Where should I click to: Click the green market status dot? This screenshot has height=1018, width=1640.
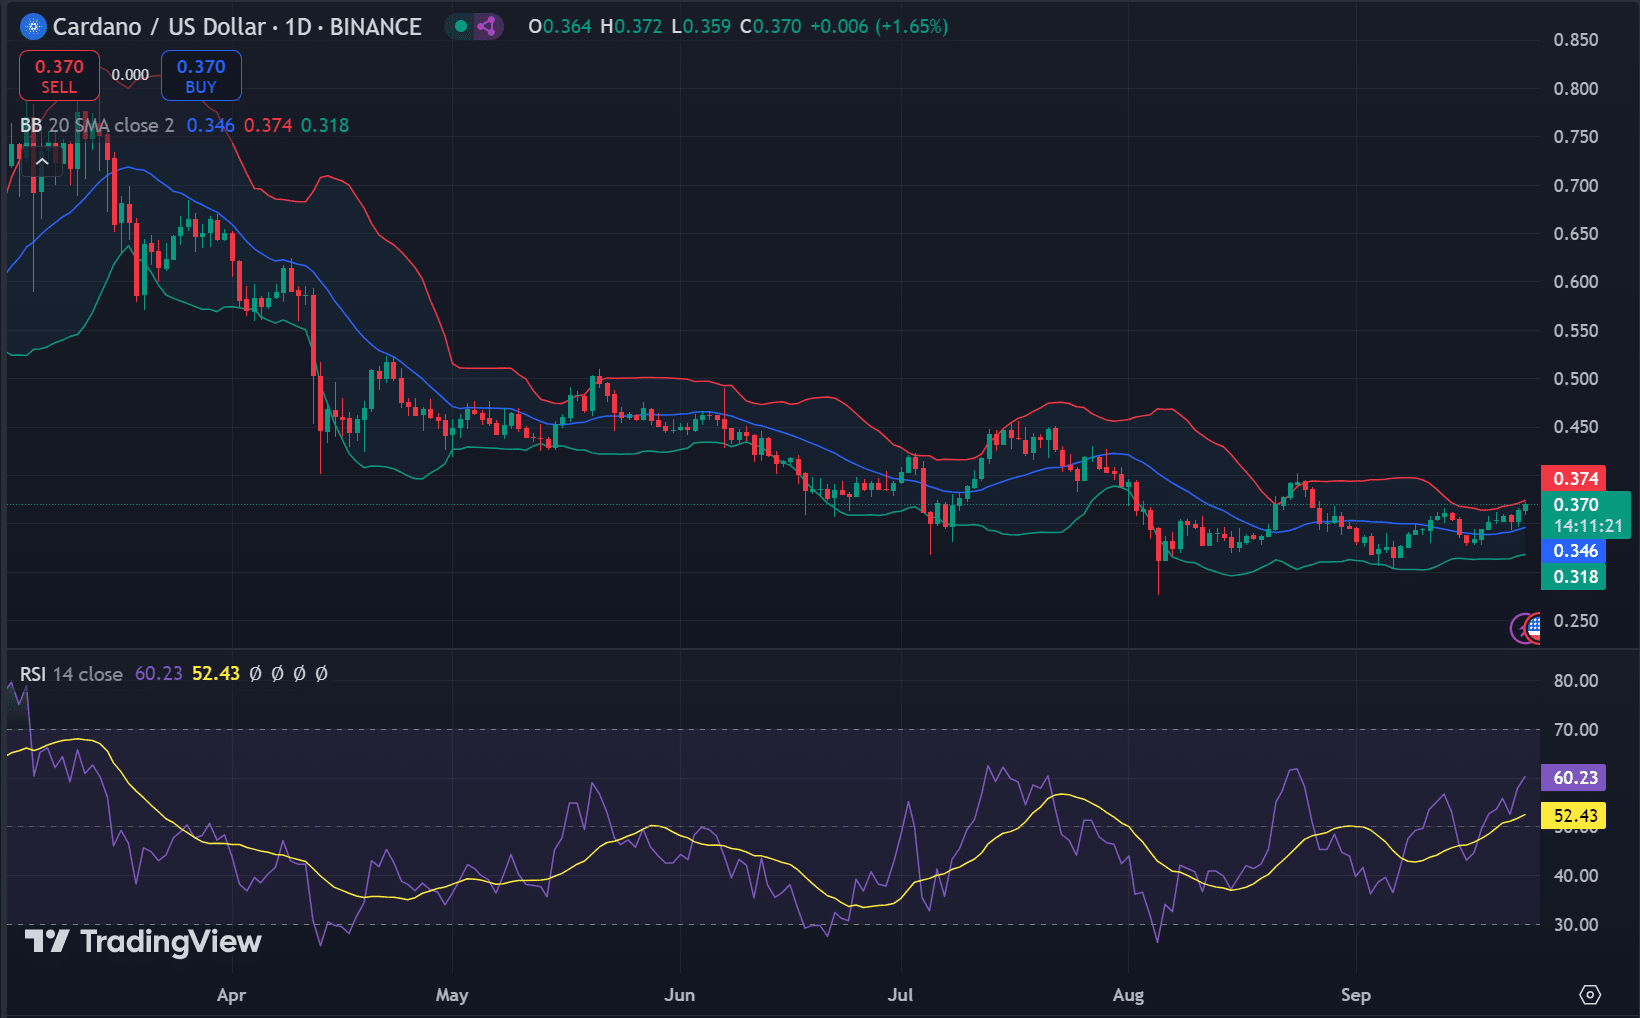[460, 27]
